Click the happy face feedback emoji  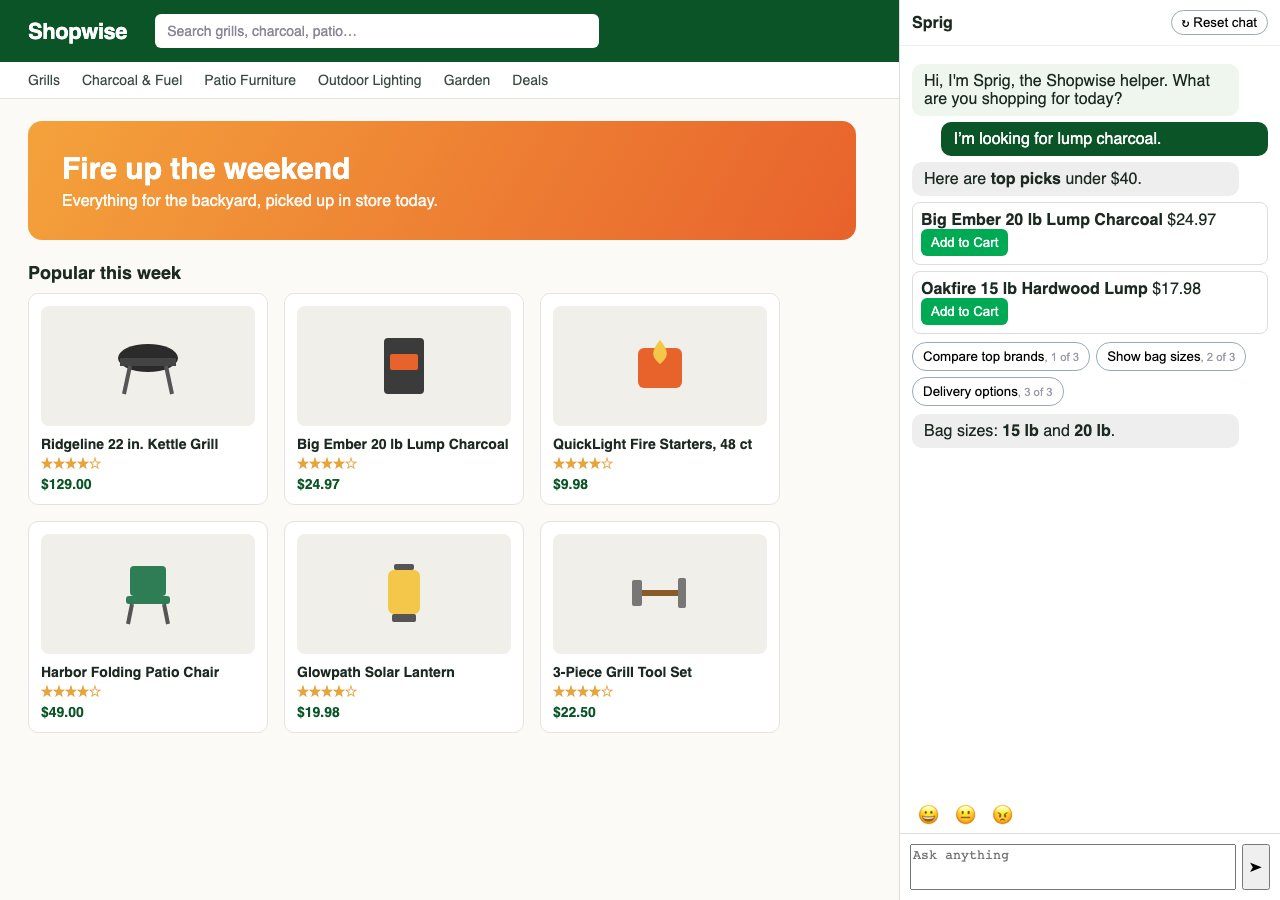point(929,815)
